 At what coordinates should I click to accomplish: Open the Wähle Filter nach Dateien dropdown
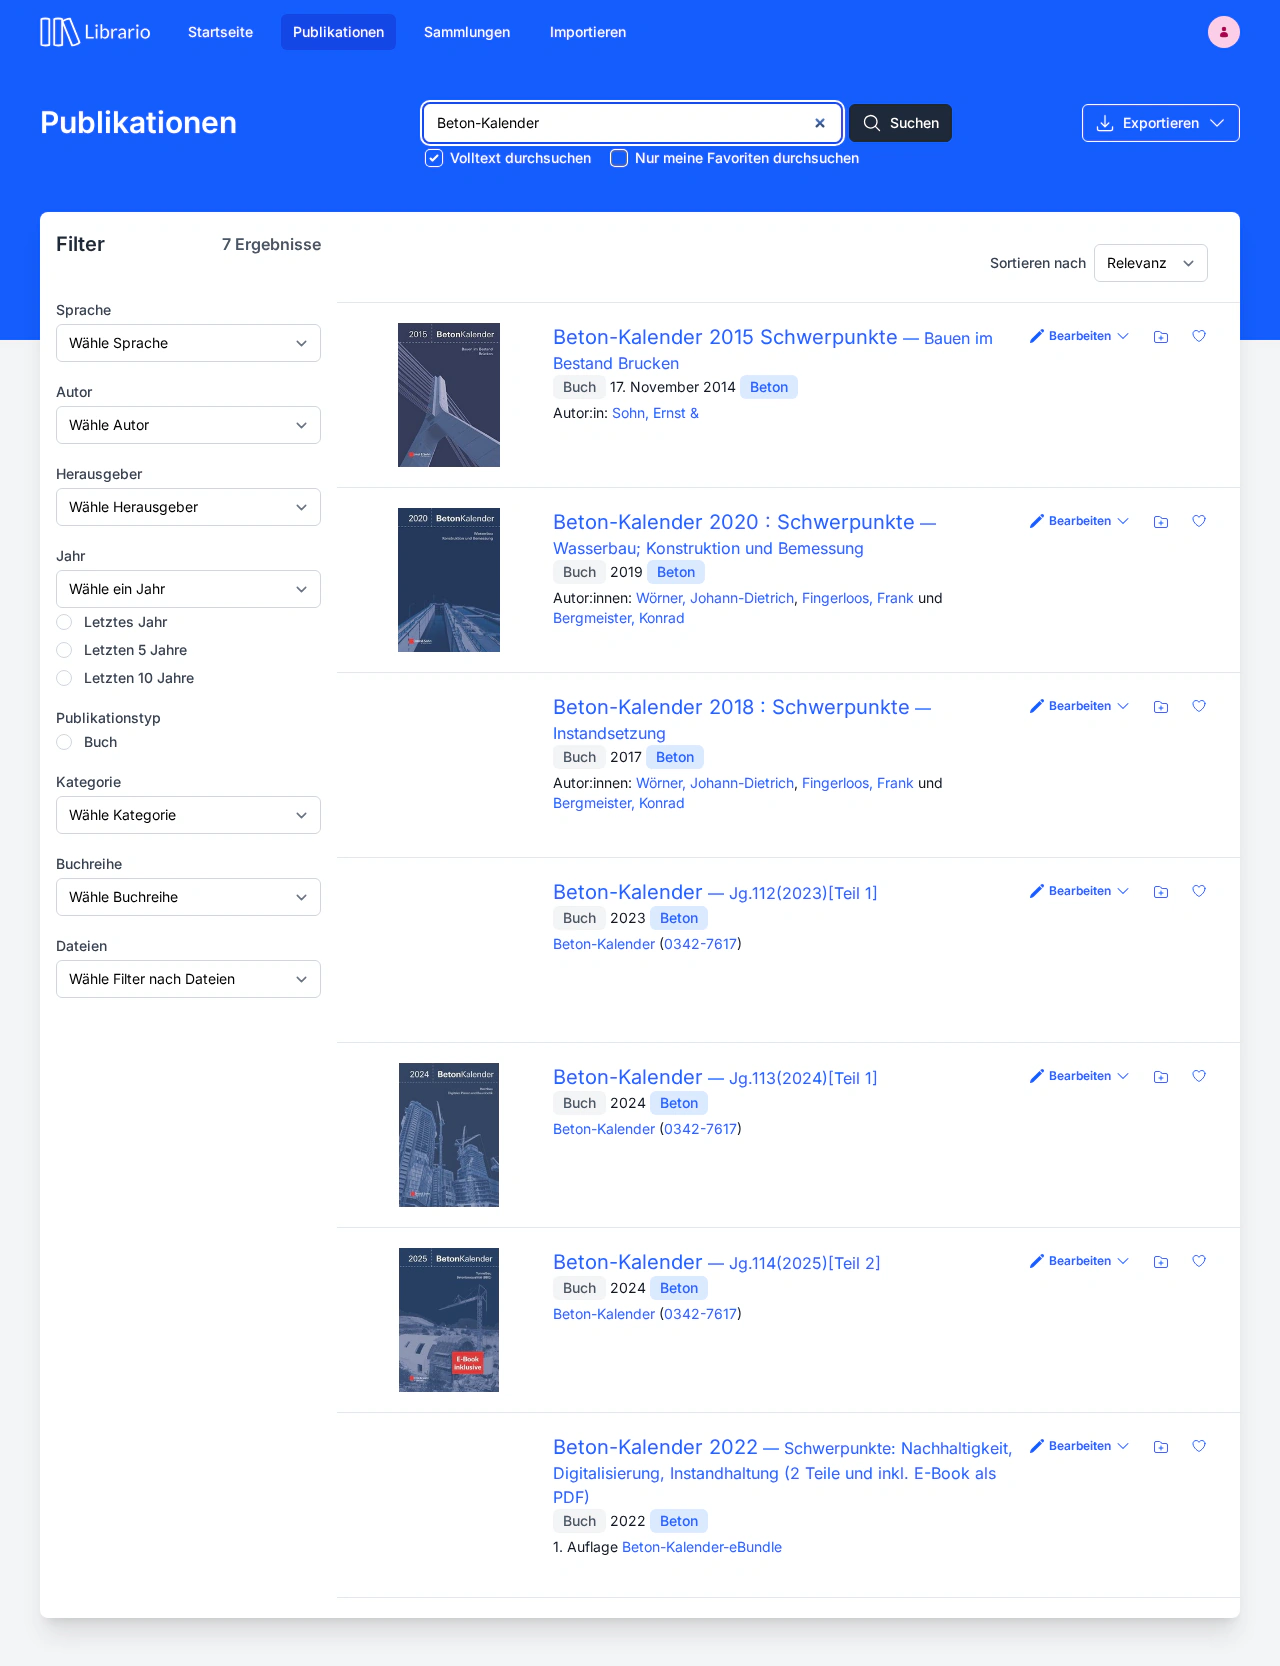tap(188, 979)
